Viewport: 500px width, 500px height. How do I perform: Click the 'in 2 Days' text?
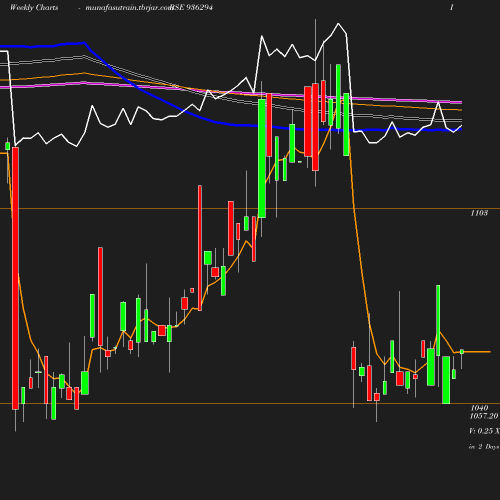[484, 447]
